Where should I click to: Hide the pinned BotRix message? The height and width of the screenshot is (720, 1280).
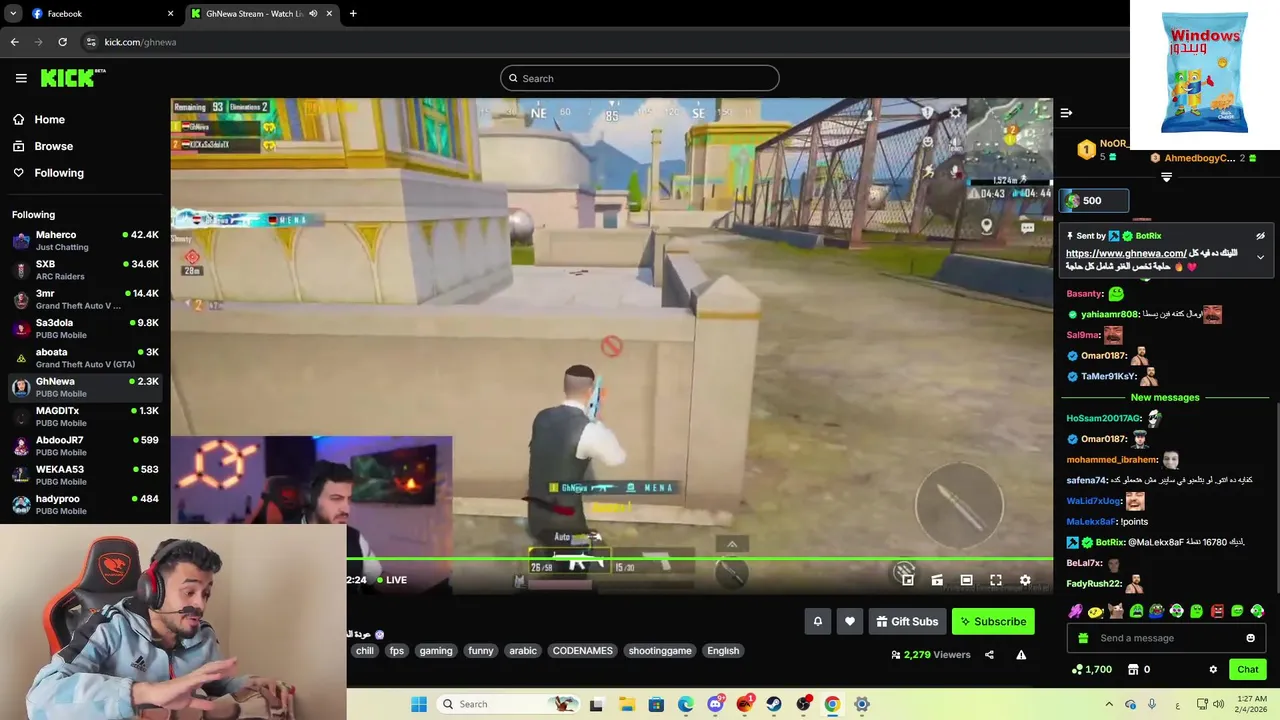[1260, 236]
